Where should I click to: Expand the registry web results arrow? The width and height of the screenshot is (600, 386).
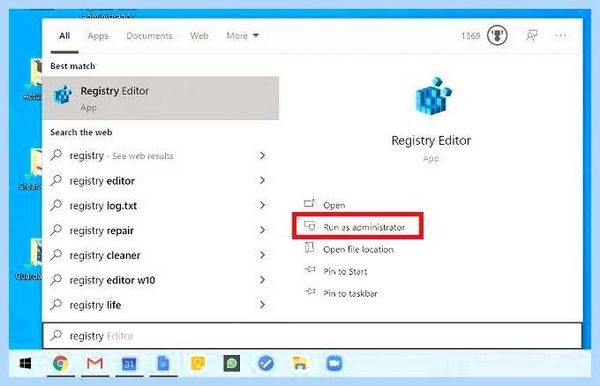point(262,156)
